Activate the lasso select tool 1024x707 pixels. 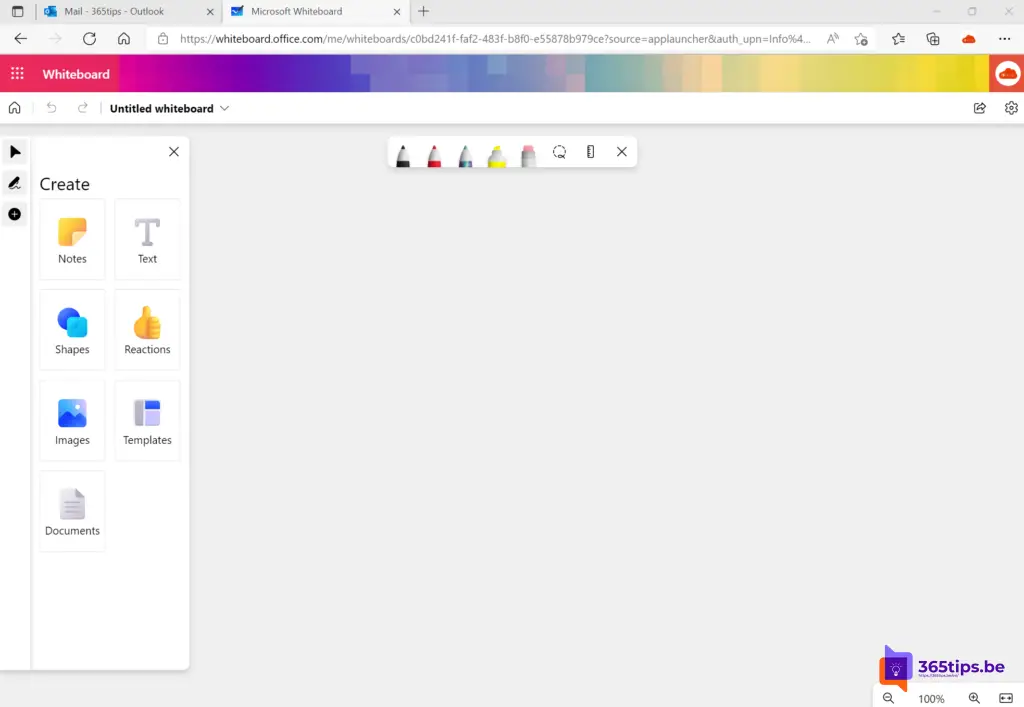(x=560, y=152)
